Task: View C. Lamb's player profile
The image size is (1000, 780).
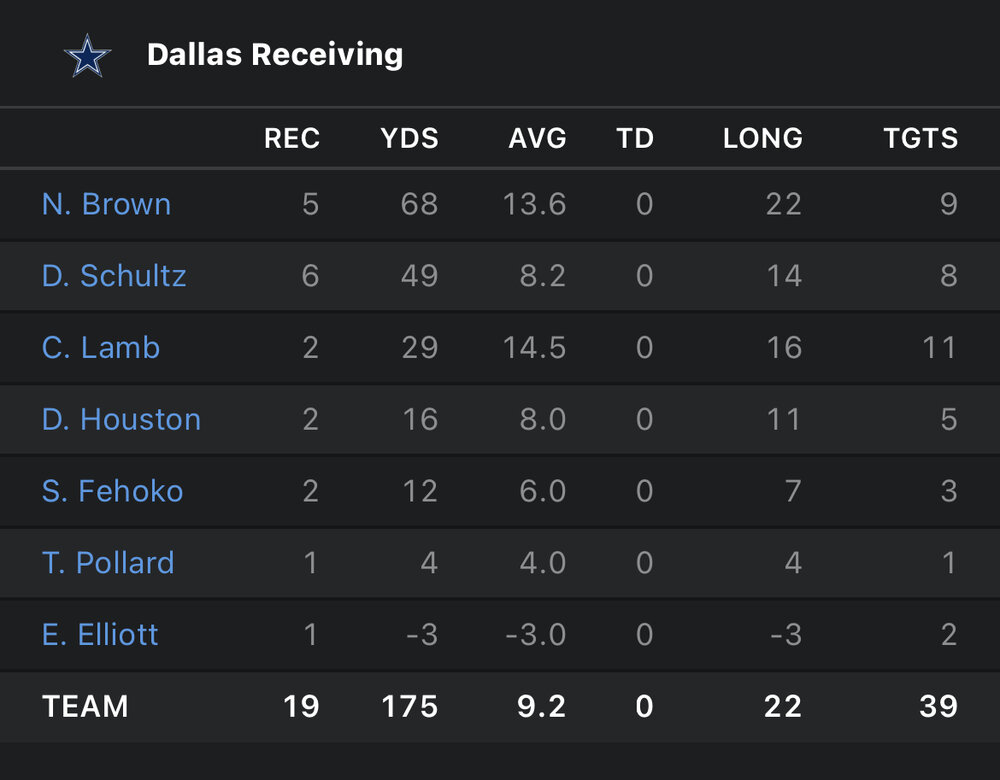Action: pos(101,348)
